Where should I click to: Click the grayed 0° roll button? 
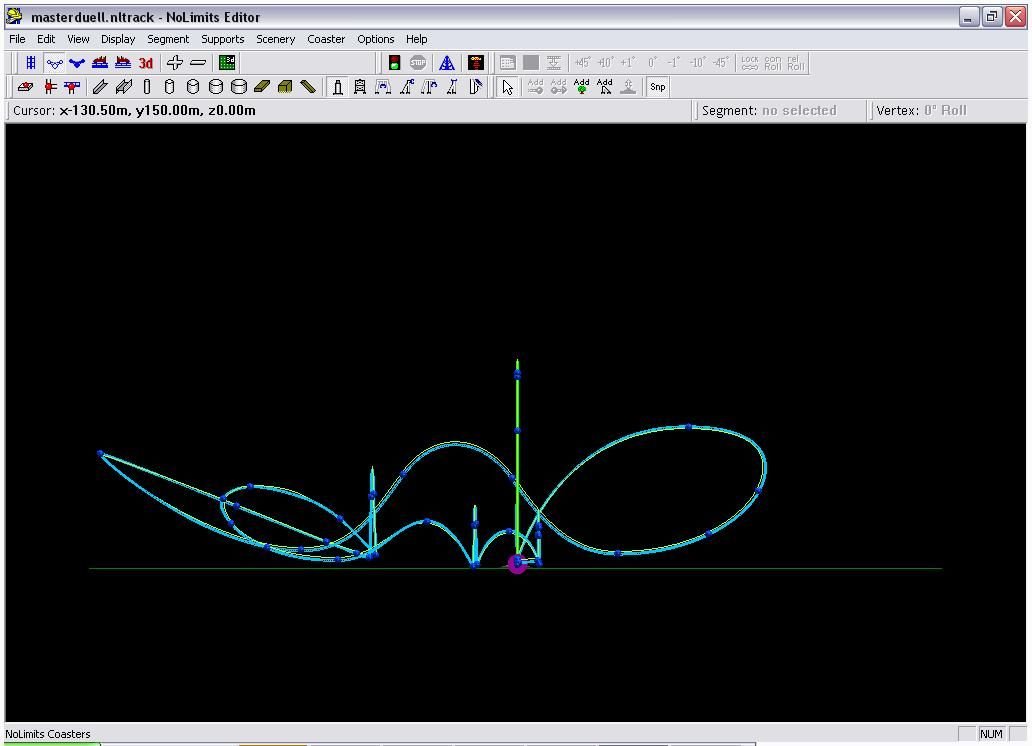652,63
